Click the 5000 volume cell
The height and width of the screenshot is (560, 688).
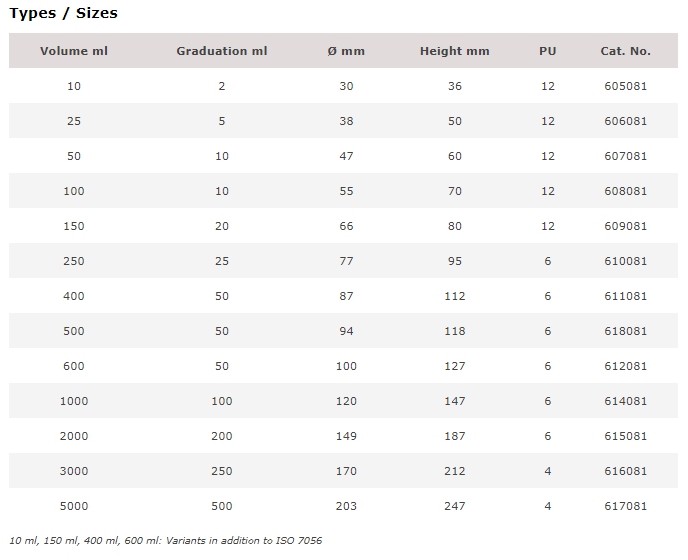74,506
